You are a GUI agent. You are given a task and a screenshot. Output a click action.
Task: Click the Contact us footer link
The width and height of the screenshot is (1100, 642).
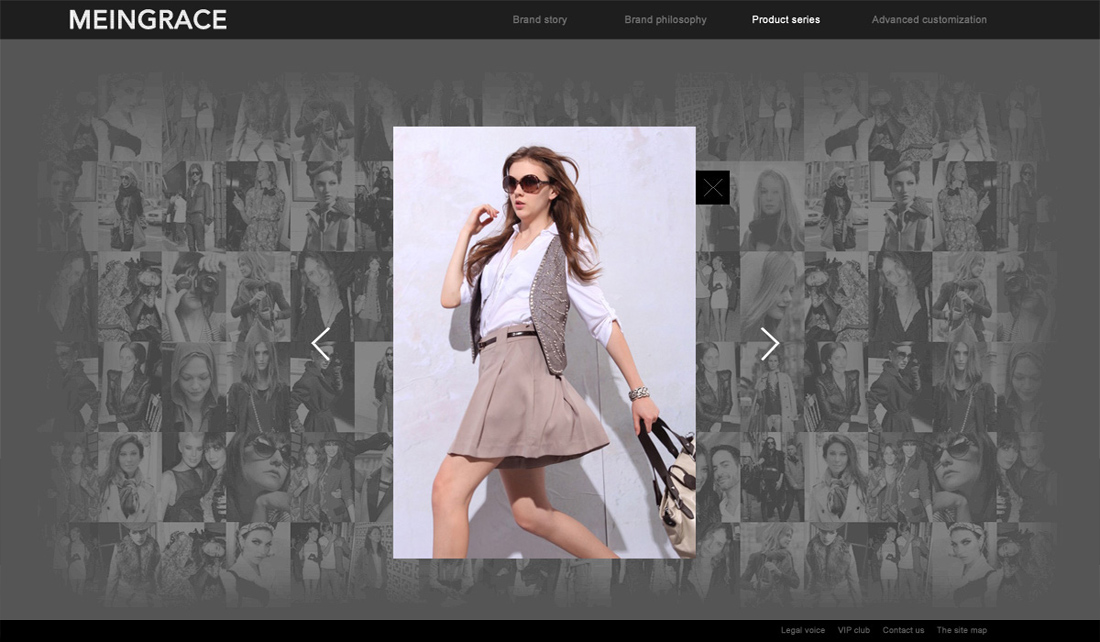903,630
